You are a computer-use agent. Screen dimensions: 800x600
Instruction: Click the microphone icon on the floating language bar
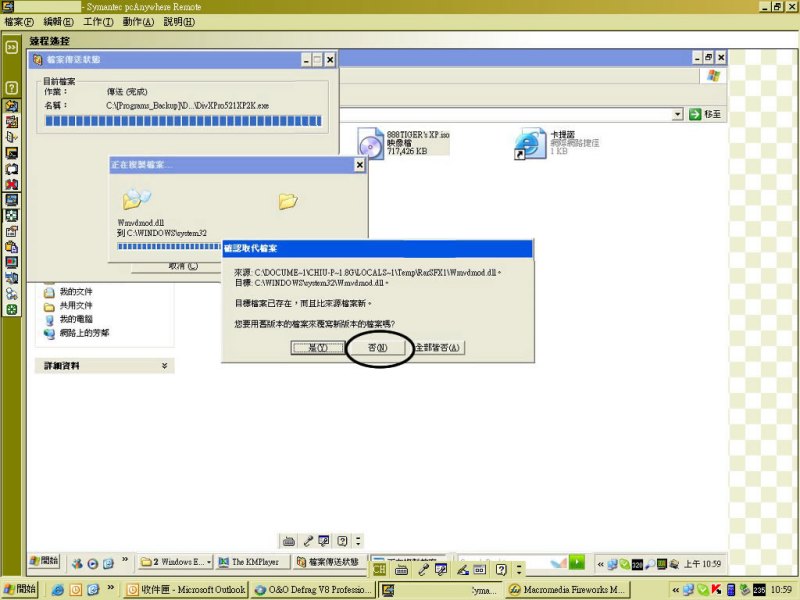coord(308,541)
